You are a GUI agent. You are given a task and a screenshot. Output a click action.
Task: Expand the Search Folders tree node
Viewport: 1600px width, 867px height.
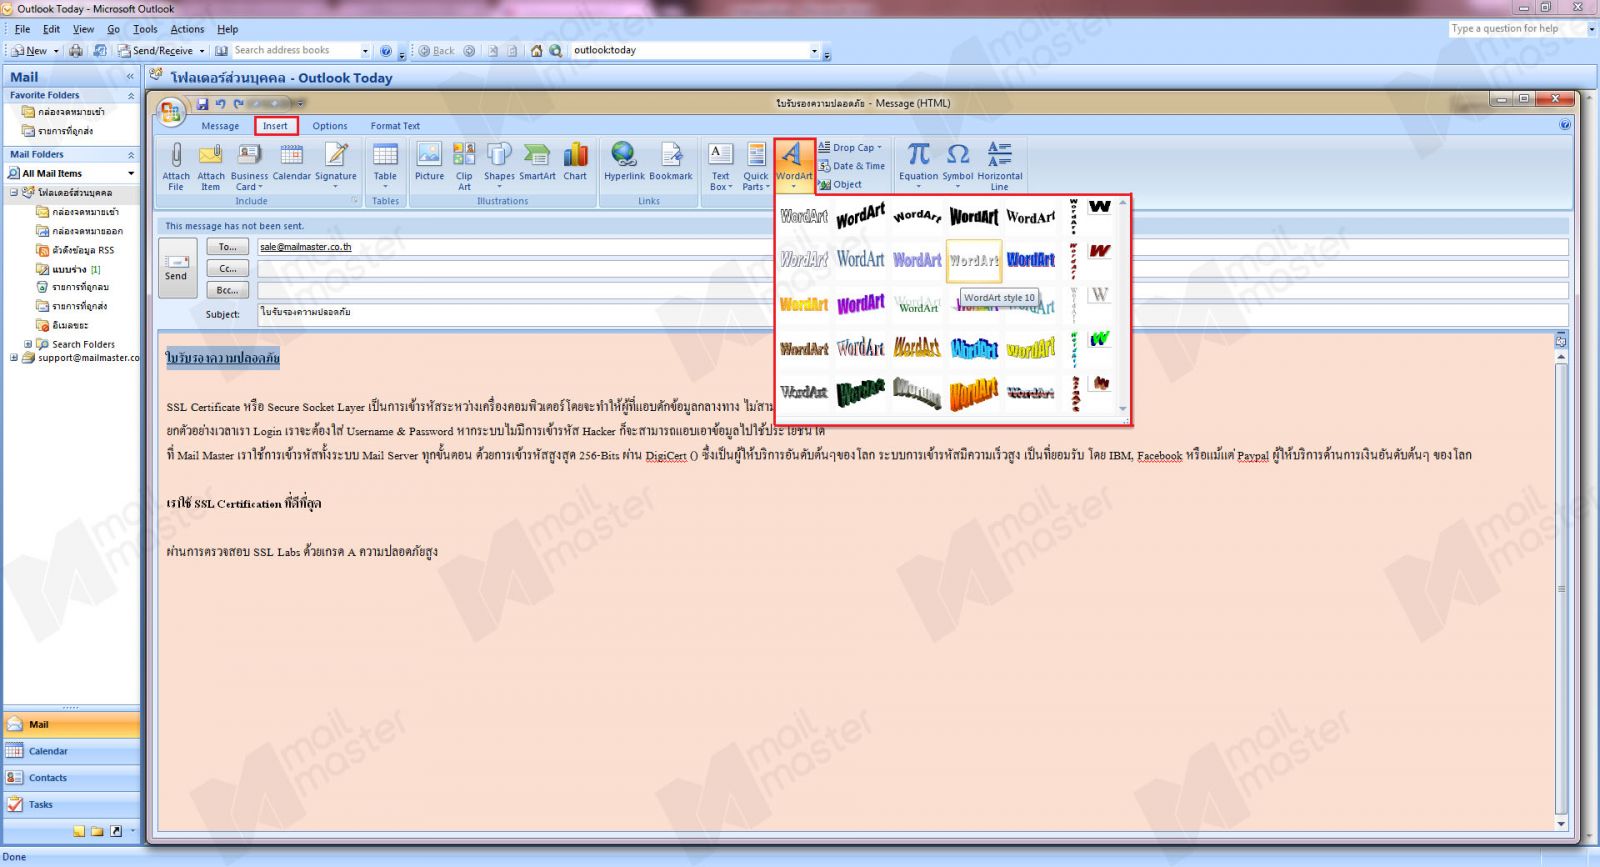pos(28,344)
